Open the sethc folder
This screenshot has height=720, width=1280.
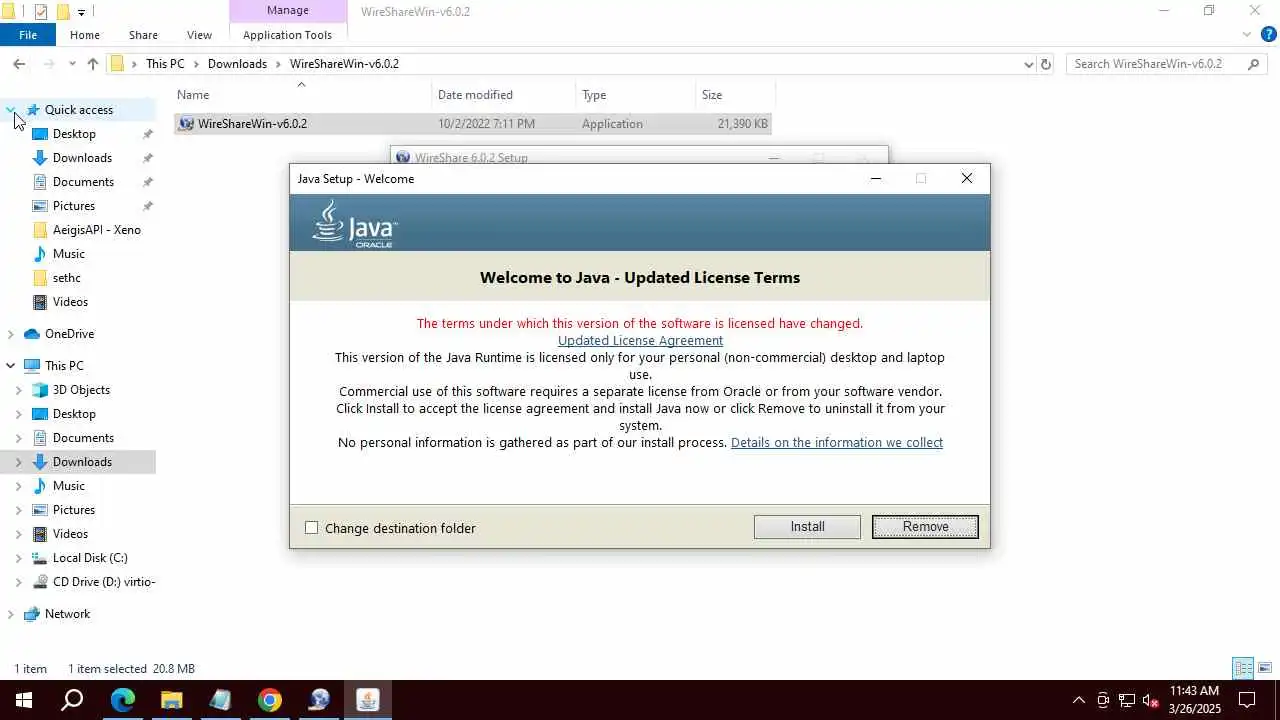tap(66, 278)
